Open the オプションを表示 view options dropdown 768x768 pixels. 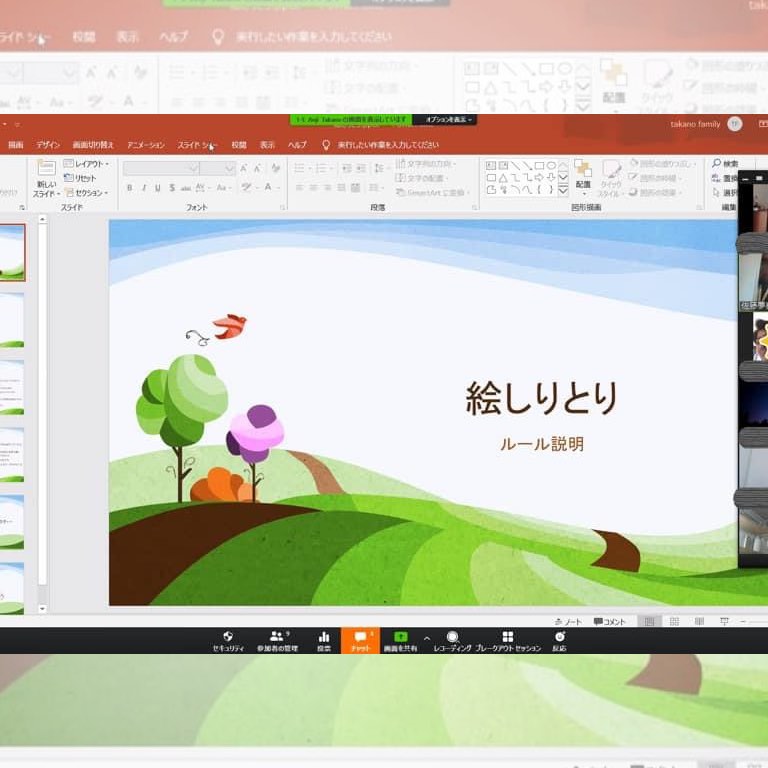pos(447,120)
